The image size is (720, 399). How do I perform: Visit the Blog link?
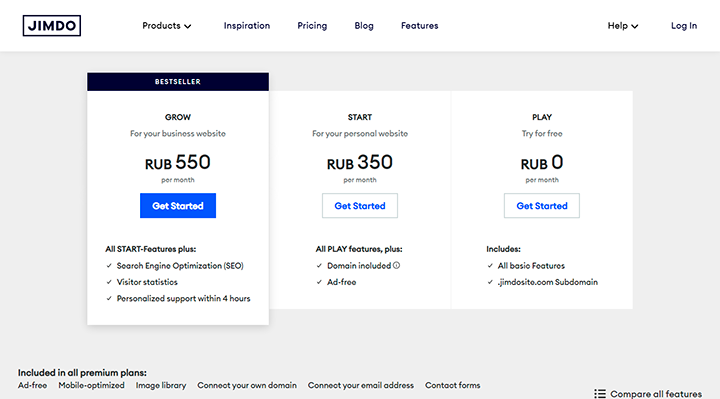364,26
